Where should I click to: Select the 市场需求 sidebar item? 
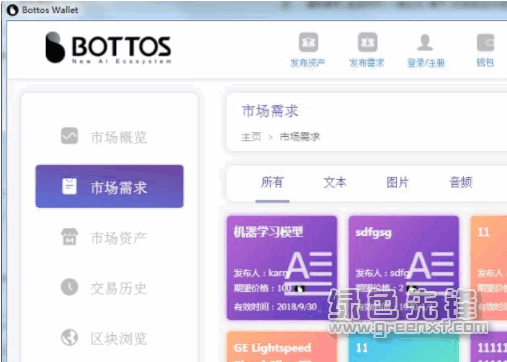[109, 186]
